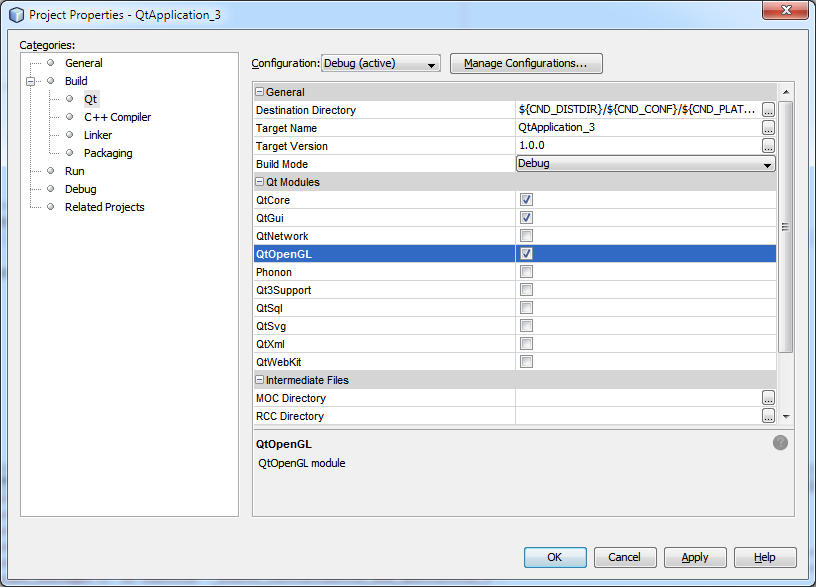
Task: Click the property sheet scroll down arrow
Action: click(x=786, y=416)
